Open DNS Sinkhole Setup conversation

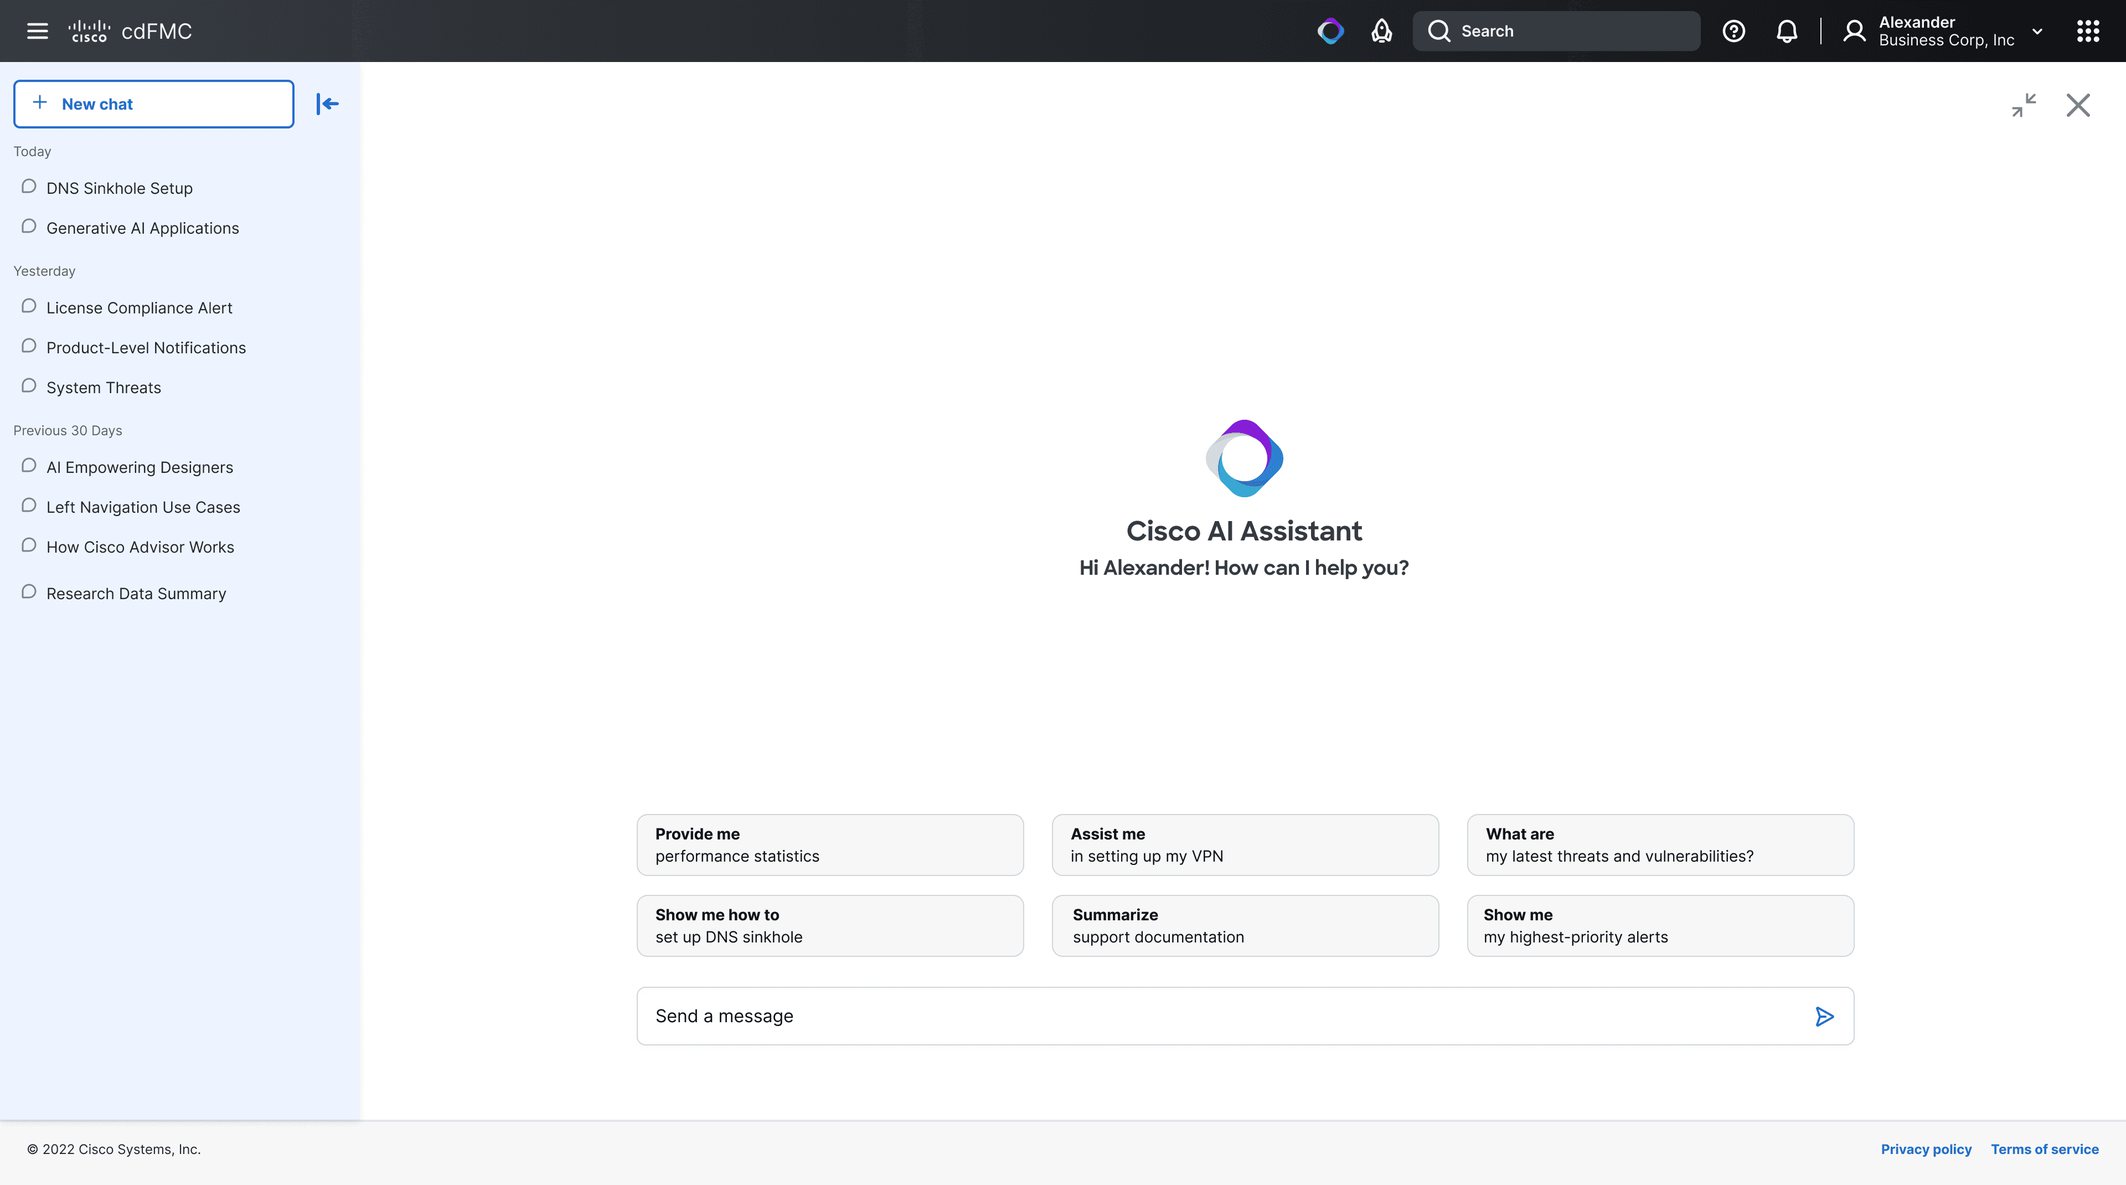119,188
